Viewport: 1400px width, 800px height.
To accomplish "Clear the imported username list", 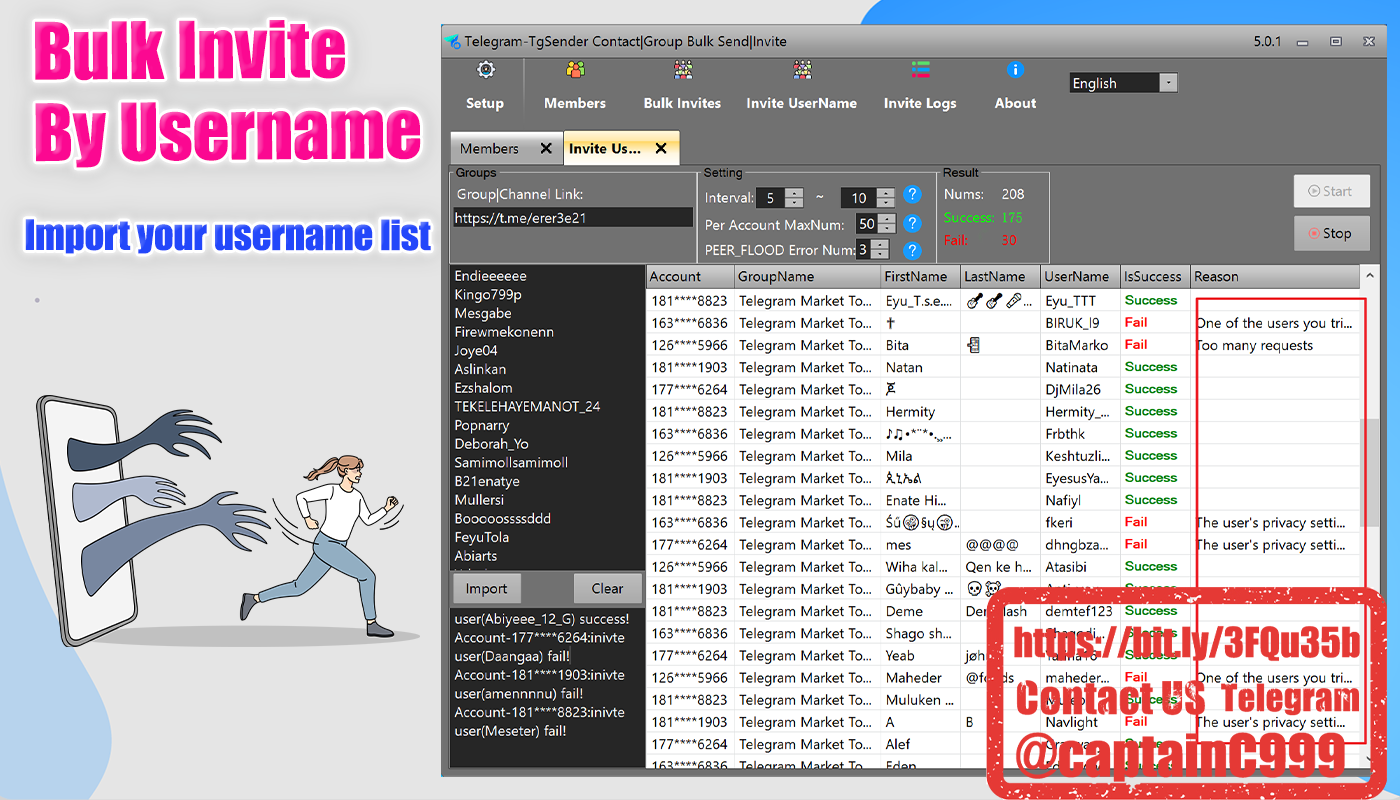I will point(607,588).
